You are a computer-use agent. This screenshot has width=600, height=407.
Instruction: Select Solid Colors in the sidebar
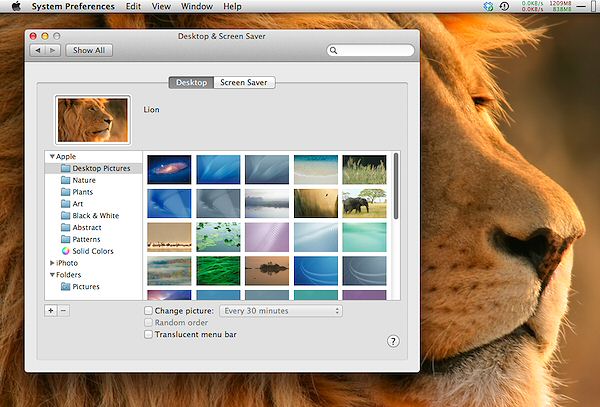point(94,251)
